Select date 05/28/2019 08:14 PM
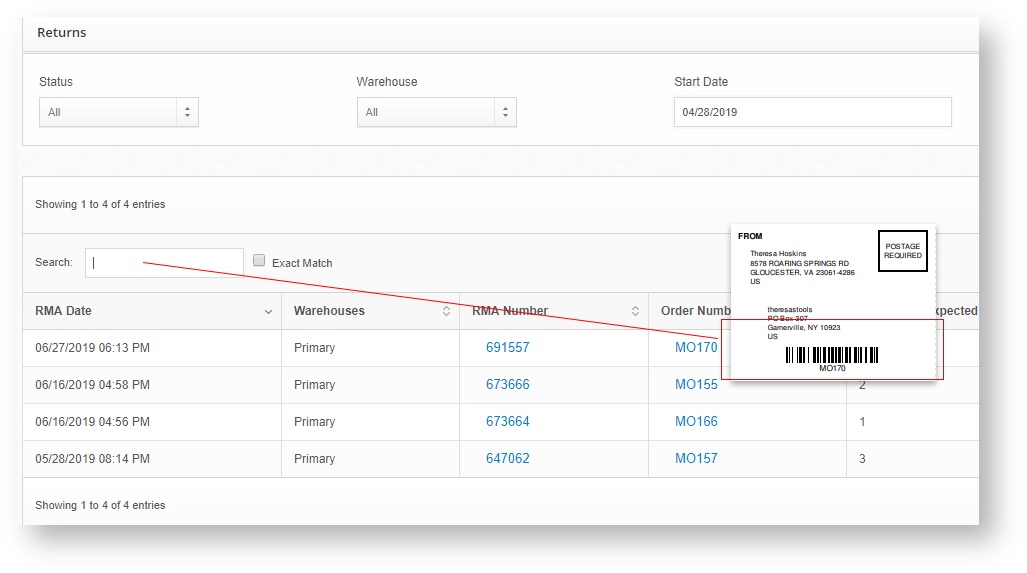This screenshot has width=1027, height=573. click(x=92, y=458)
